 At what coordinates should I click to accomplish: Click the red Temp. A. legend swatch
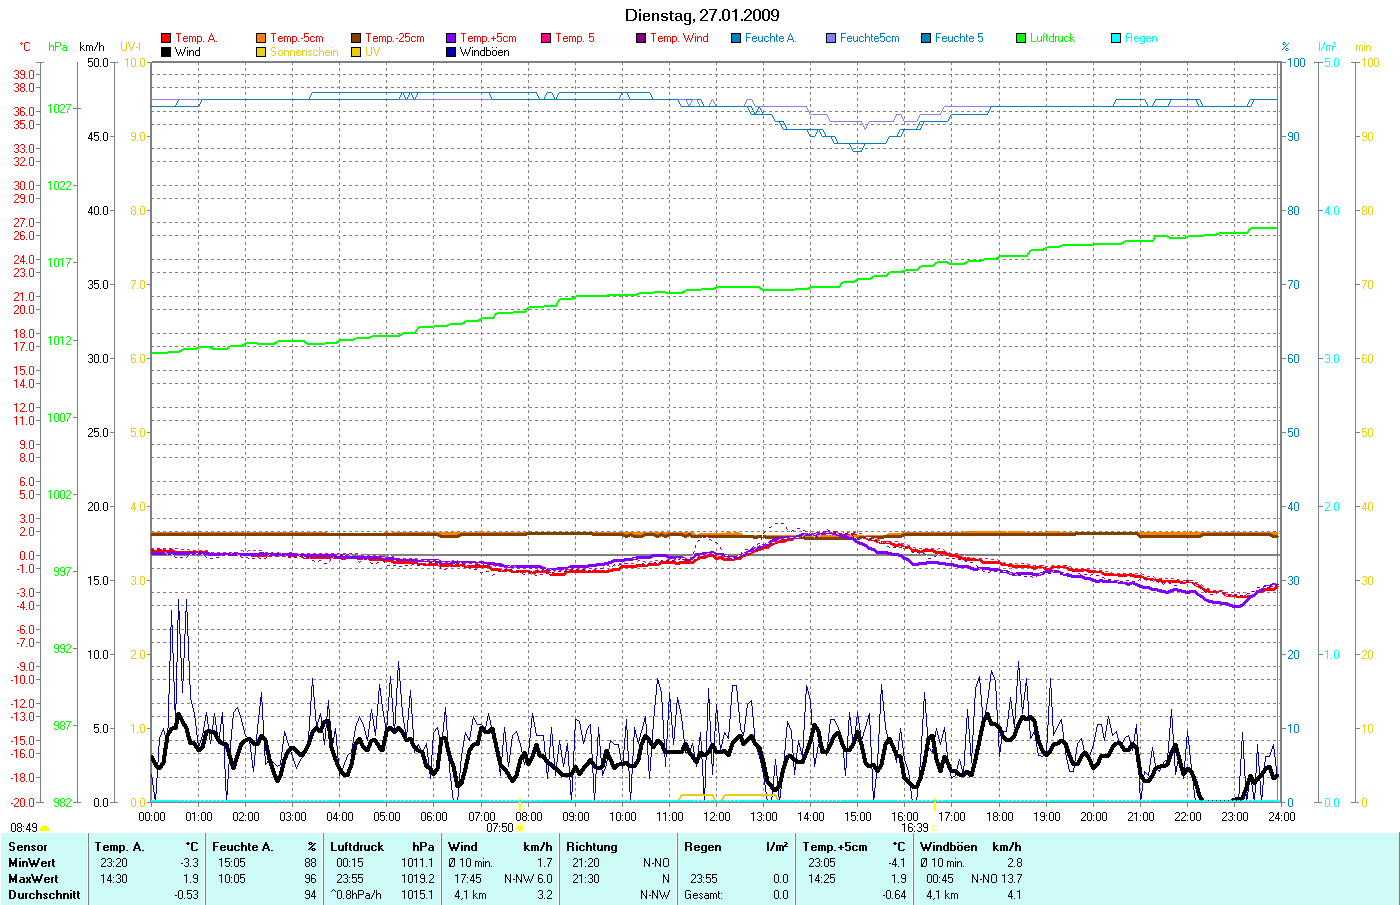click(166, 38)
